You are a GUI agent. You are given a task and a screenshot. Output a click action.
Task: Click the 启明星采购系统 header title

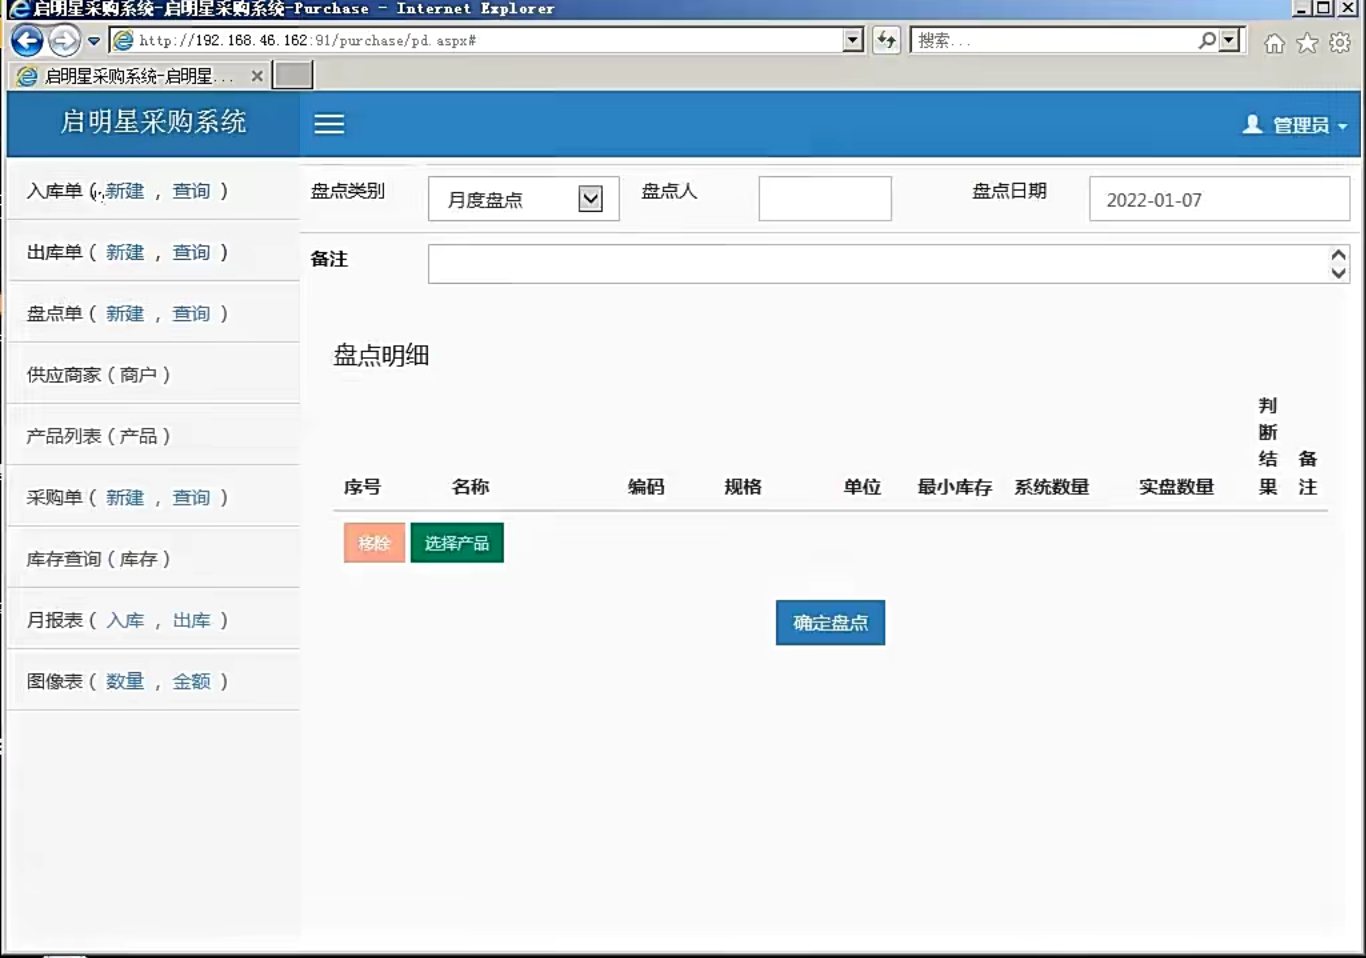[153, 122]
